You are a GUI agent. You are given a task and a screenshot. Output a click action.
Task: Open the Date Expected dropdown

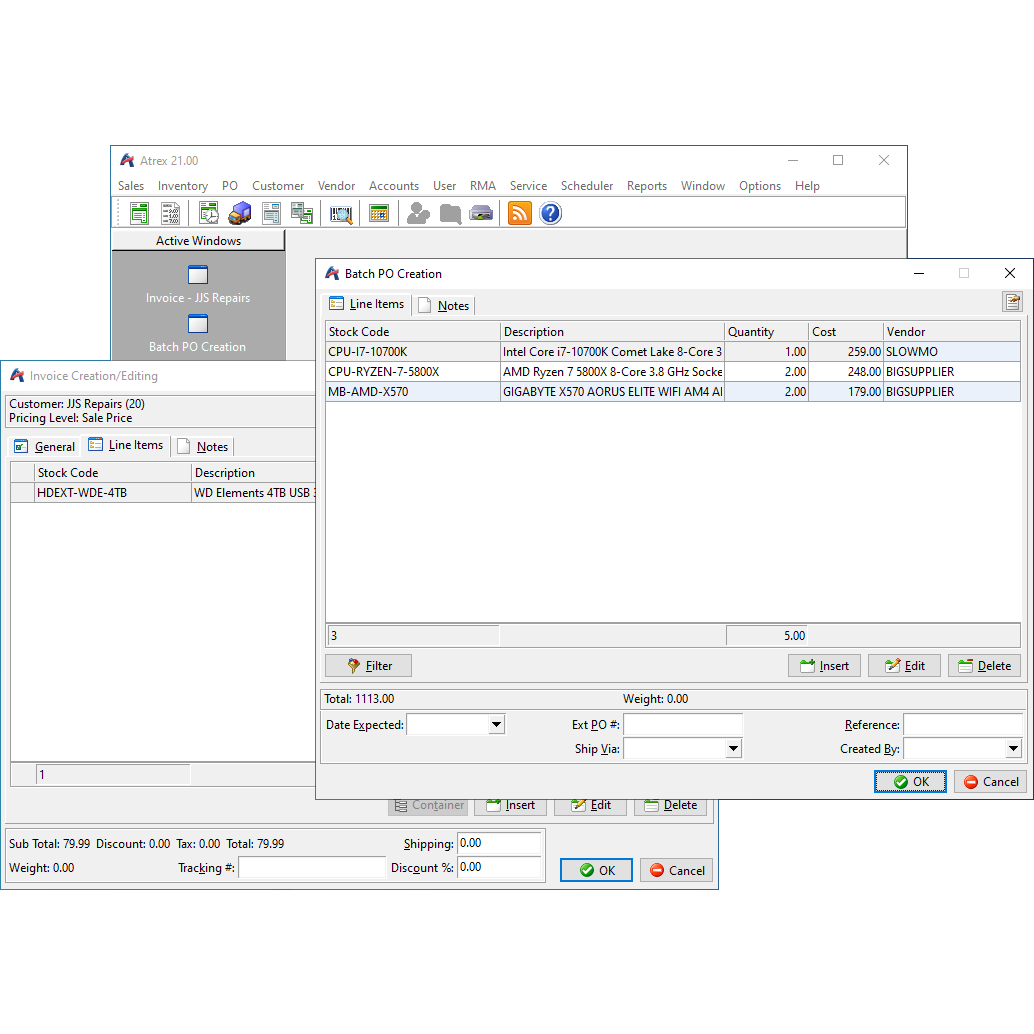coord(497,725)
